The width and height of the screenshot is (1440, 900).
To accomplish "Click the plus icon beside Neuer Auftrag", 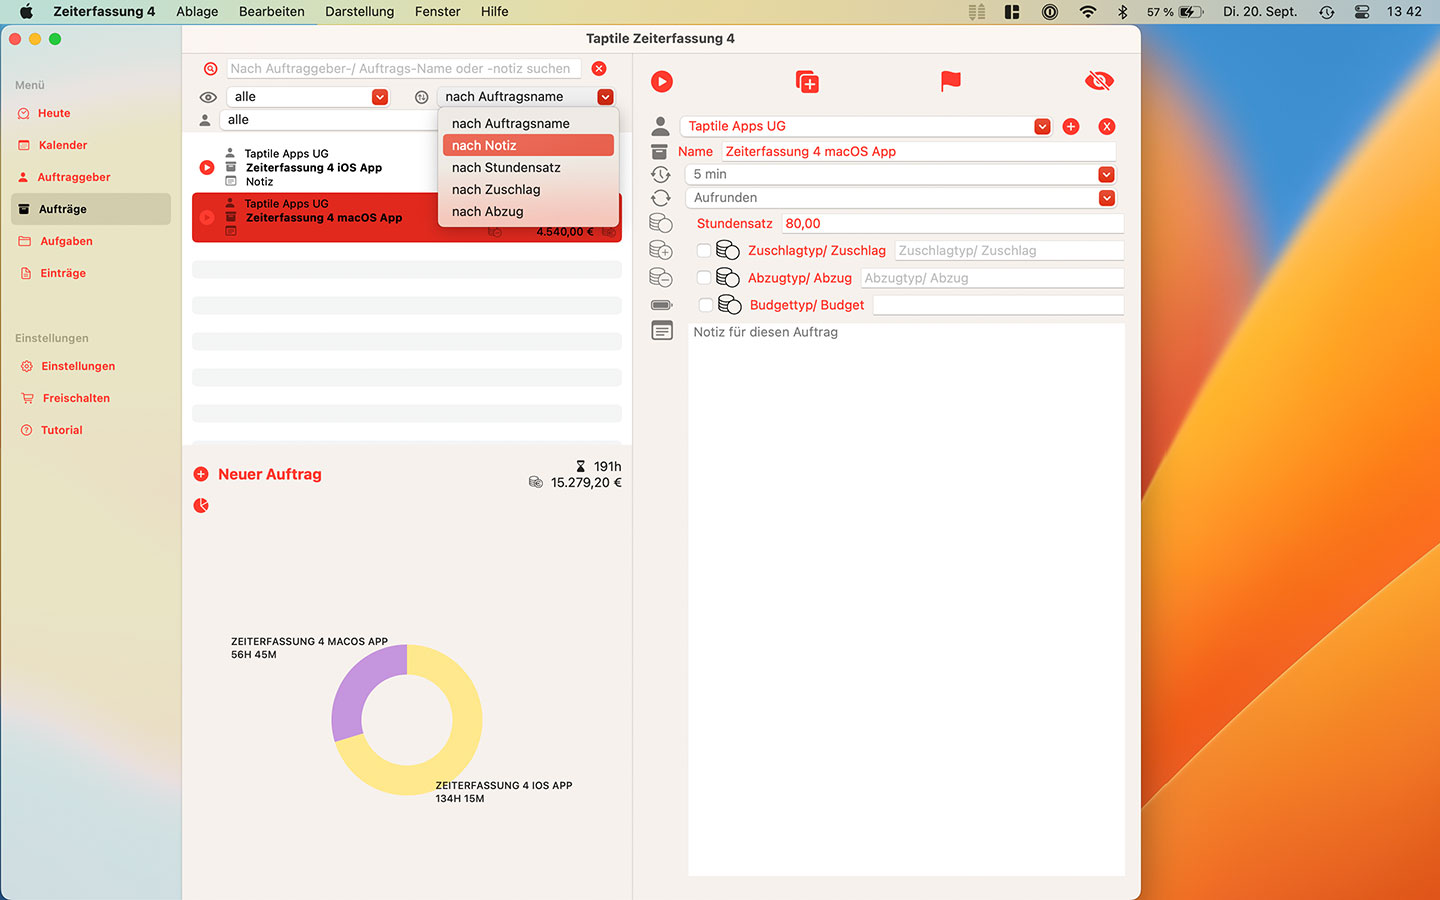I will 201,474.
